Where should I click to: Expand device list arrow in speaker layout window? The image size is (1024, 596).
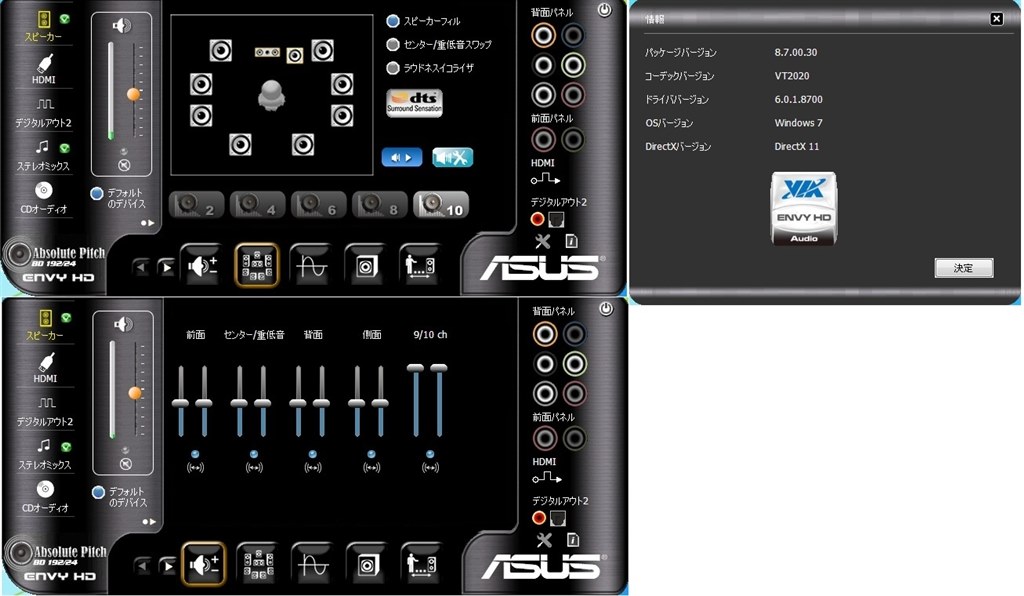click(148, 223)
